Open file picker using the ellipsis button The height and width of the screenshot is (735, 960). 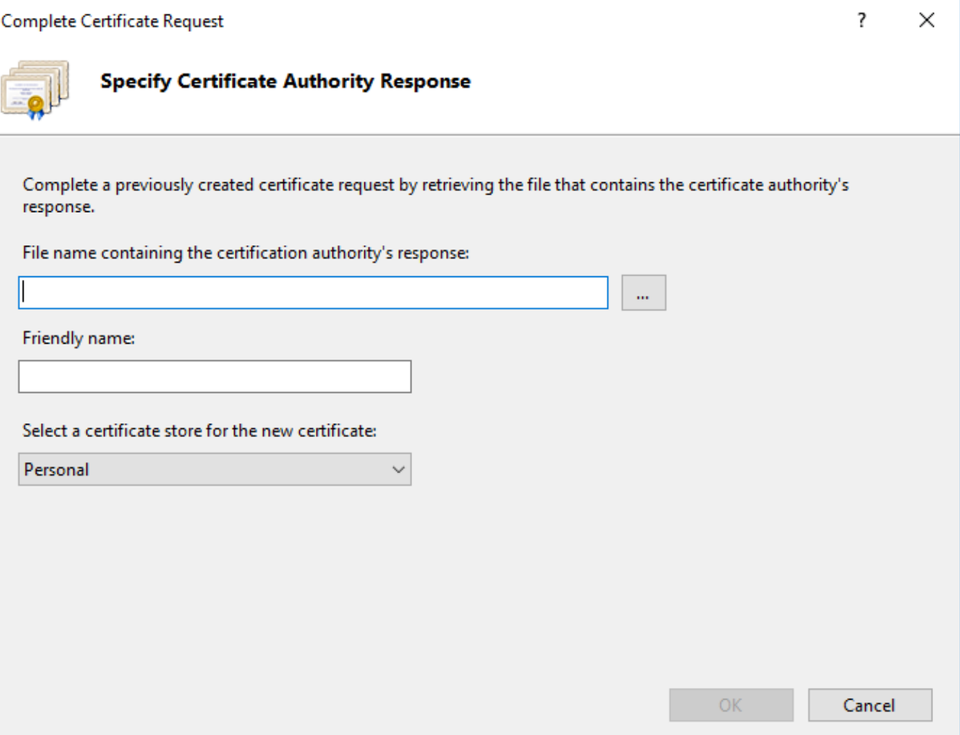644,292
